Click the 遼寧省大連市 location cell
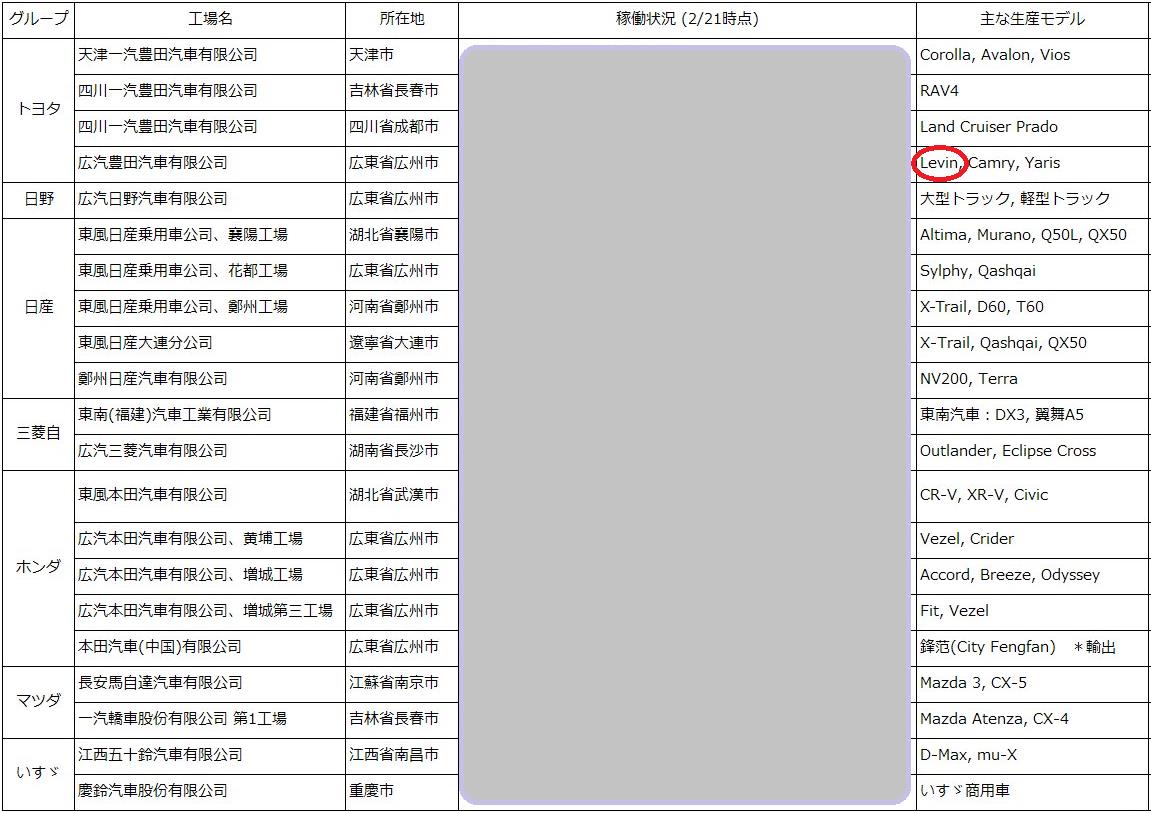 tap(402, 343)
